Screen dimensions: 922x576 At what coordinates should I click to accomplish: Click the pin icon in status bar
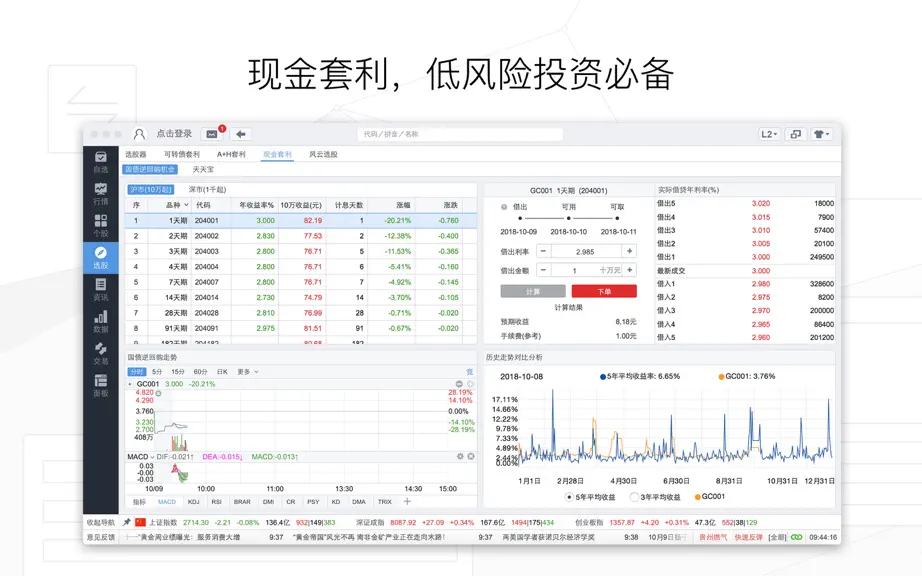(x=126, y=522)
